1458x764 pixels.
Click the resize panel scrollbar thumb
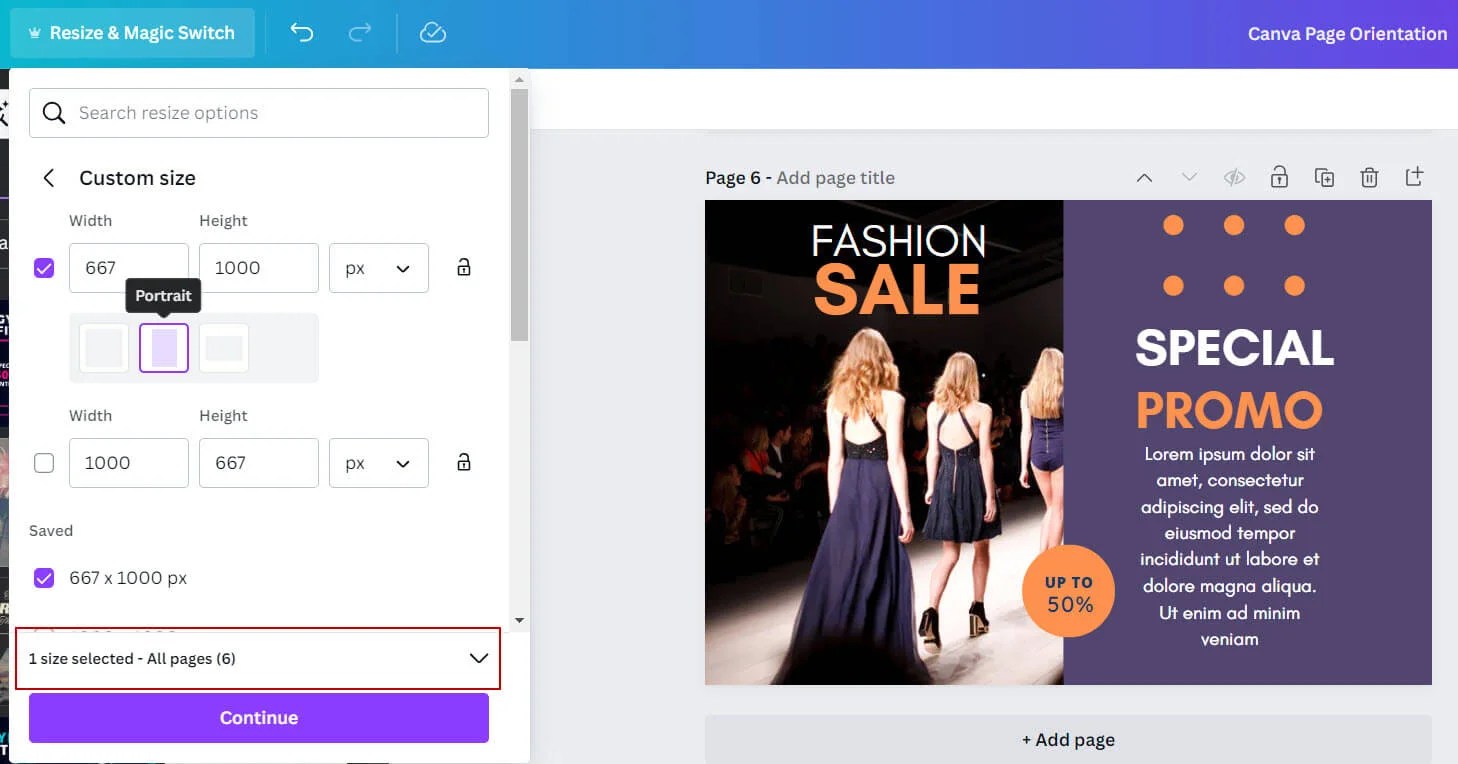pyautogui.click(x=518, y=214)
